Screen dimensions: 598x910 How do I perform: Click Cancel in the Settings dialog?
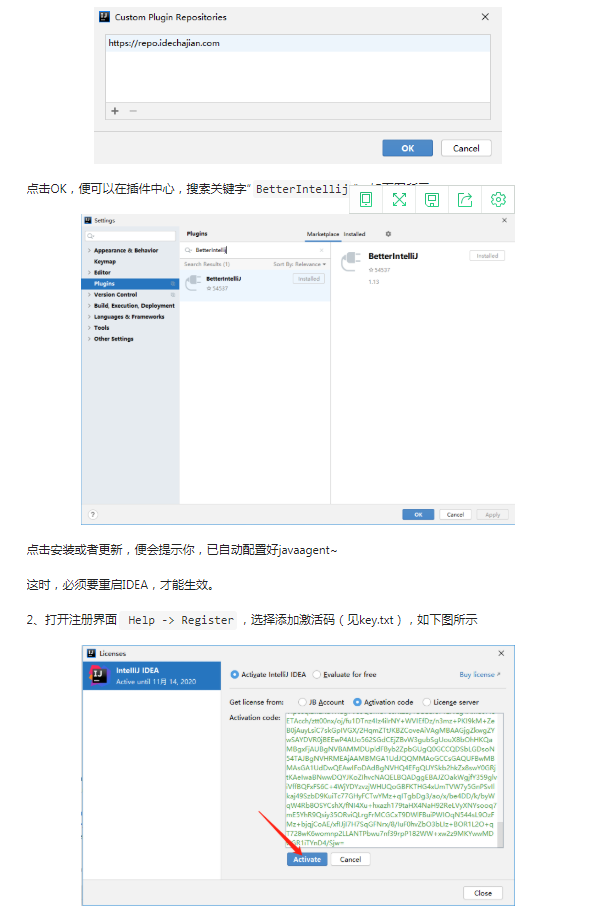(x=455, y=514)
